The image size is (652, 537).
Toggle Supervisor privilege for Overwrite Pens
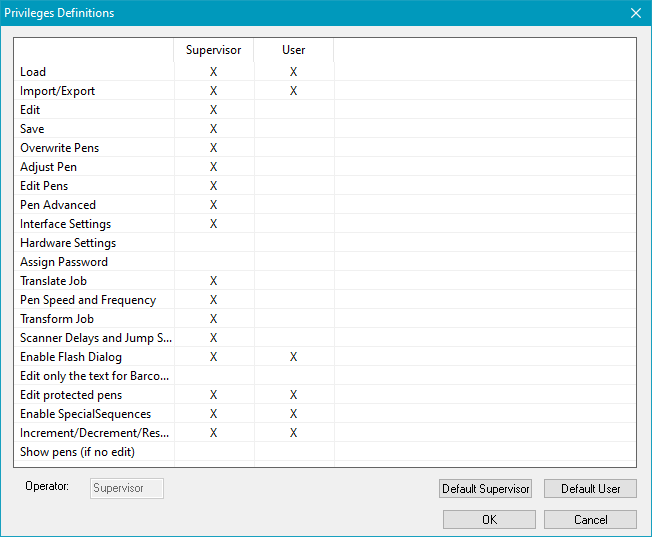(214, 148)
